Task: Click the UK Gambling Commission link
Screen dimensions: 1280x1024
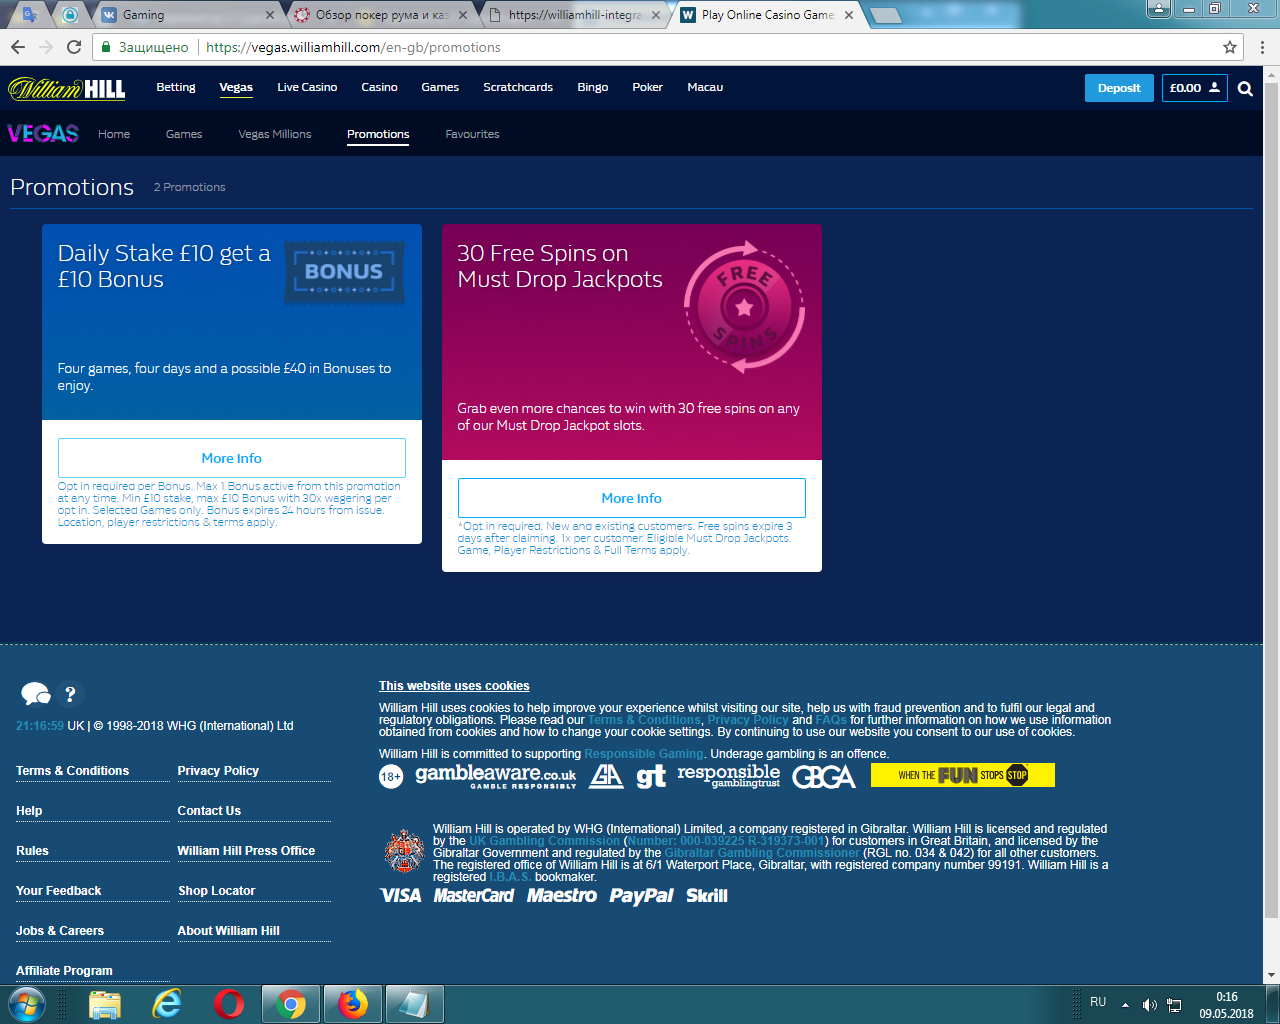Action: pyautogui.click(x=544, y=841)
